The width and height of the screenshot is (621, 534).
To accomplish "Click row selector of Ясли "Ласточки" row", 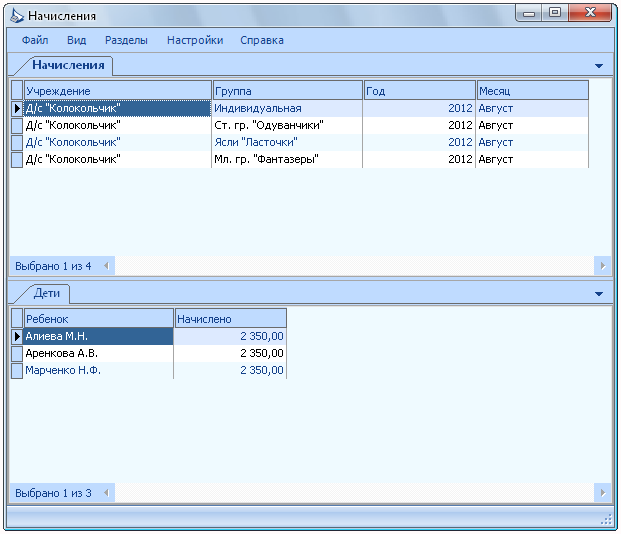I will point(17,142).
